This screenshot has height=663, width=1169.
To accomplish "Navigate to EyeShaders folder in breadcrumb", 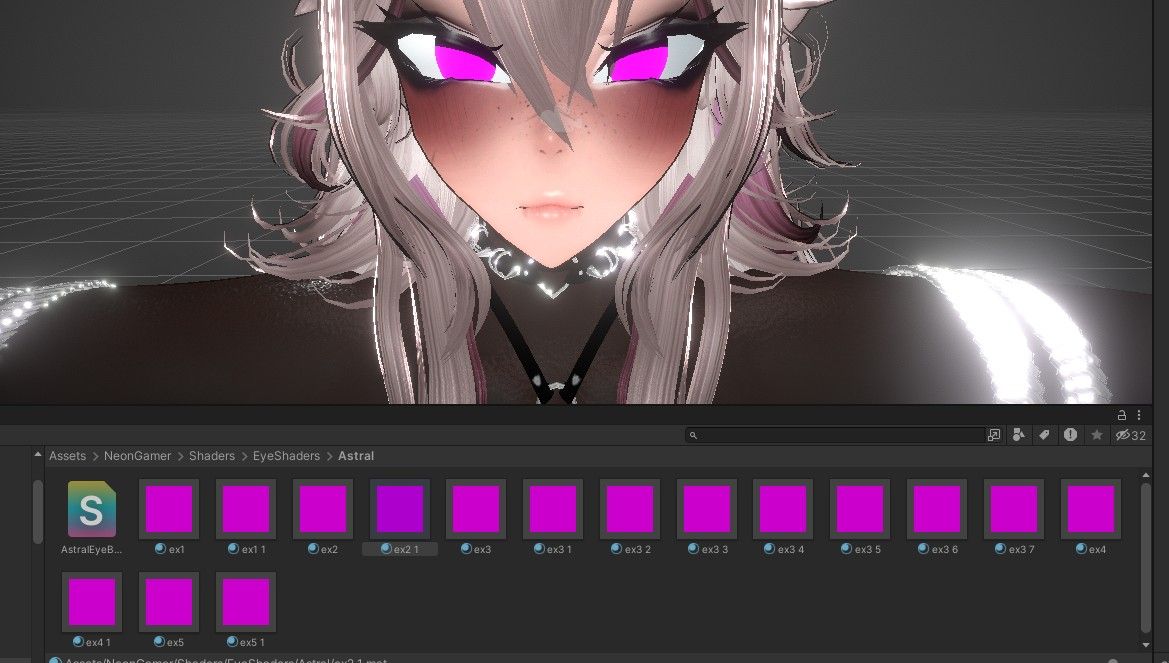I will click(286, 456).
